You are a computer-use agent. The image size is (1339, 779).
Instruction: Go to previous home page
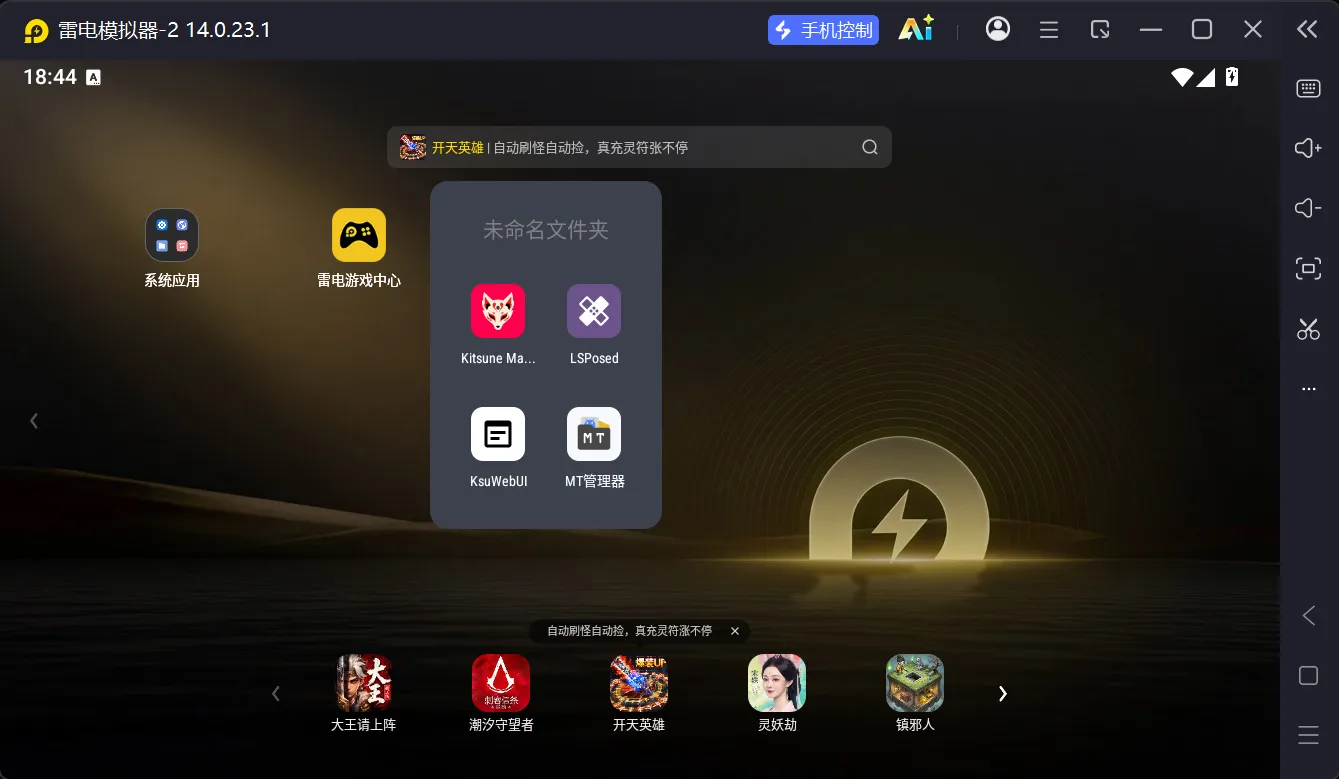pyautogui.click(x=34, y=421)
